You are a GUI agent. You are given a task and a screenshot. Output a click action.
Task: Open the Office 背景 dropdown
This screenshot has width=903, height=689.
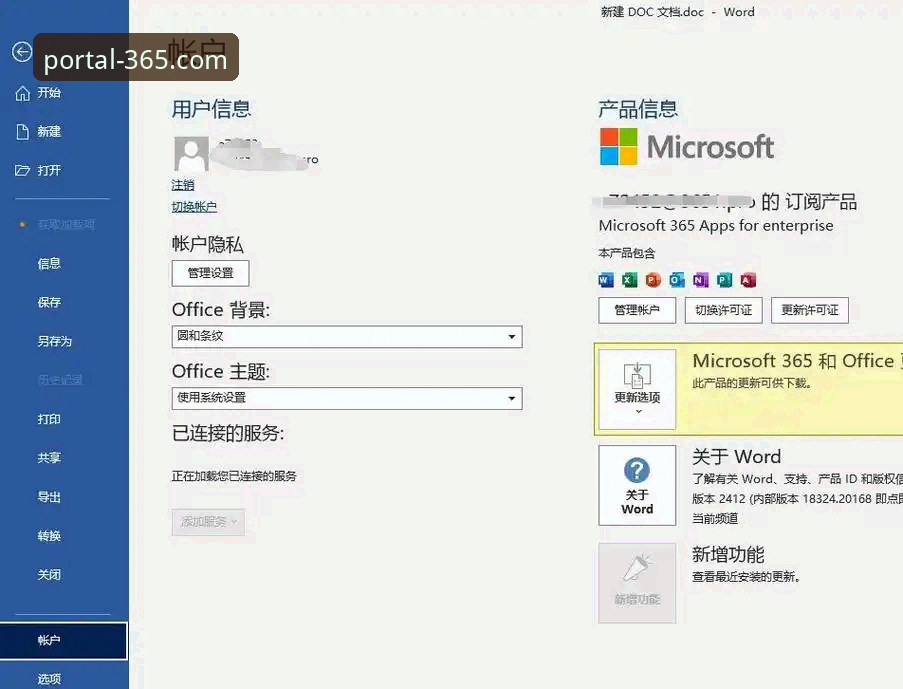coord(347,336)
